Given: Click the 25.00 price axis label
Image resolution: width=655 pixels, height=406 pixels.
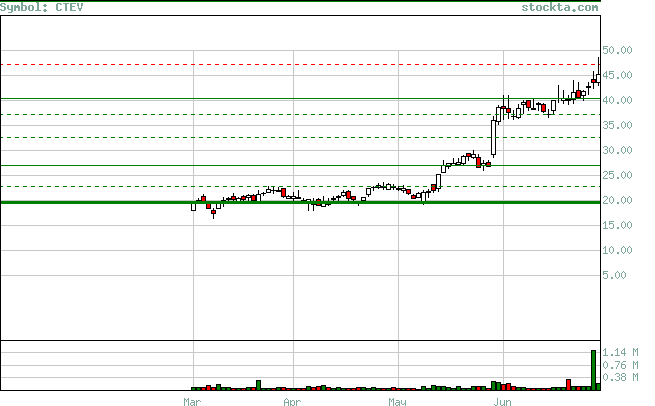Looking at the screenshot, I should pyautogui.click(x=617, y=175).
